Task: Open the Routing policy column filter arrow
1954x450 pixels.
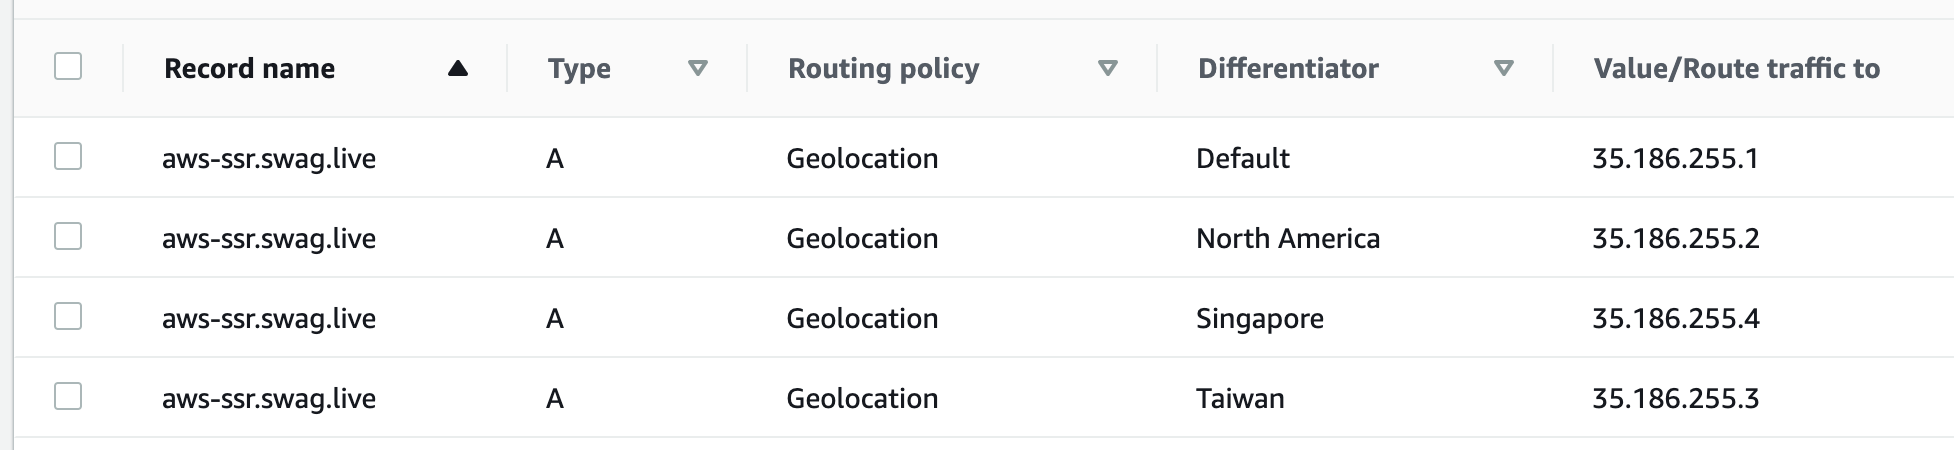Action: (1107, 68)
